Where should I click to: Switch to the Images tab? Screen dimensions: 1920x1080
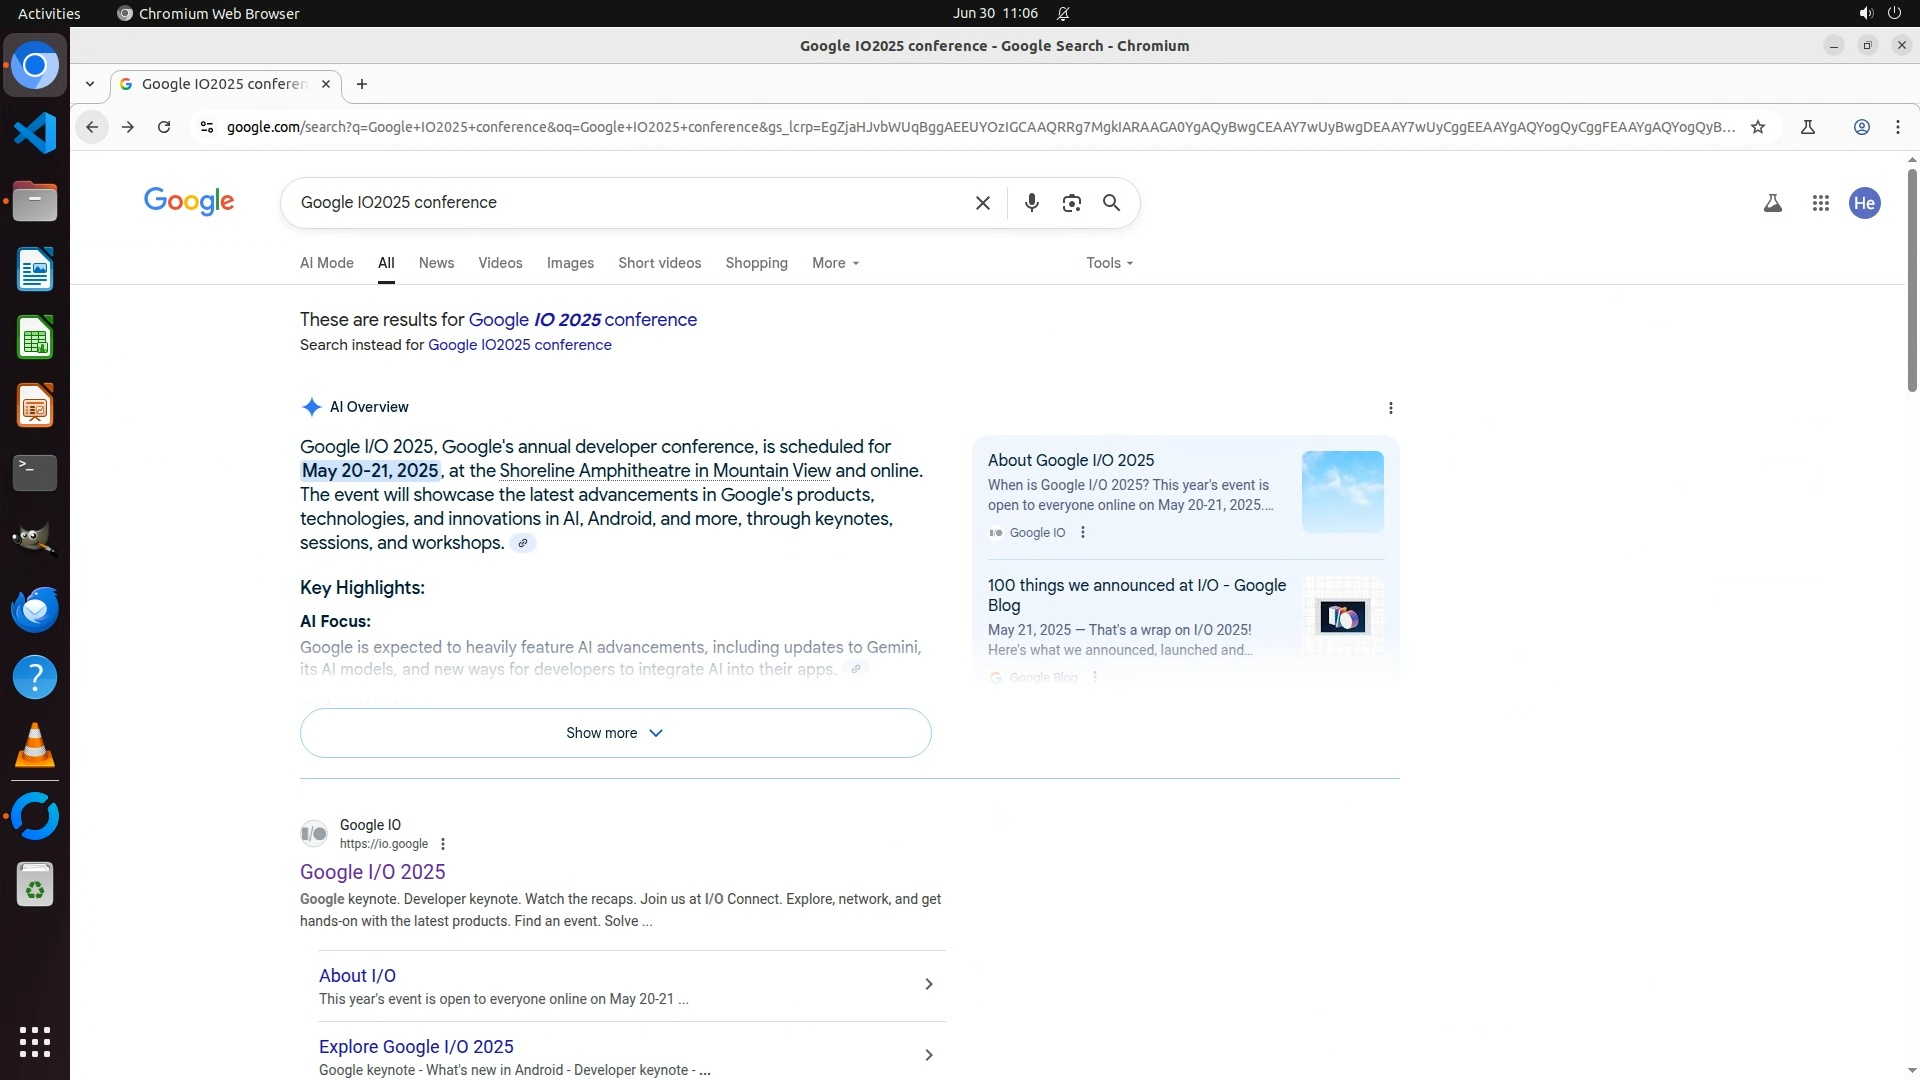click(570, 263)
